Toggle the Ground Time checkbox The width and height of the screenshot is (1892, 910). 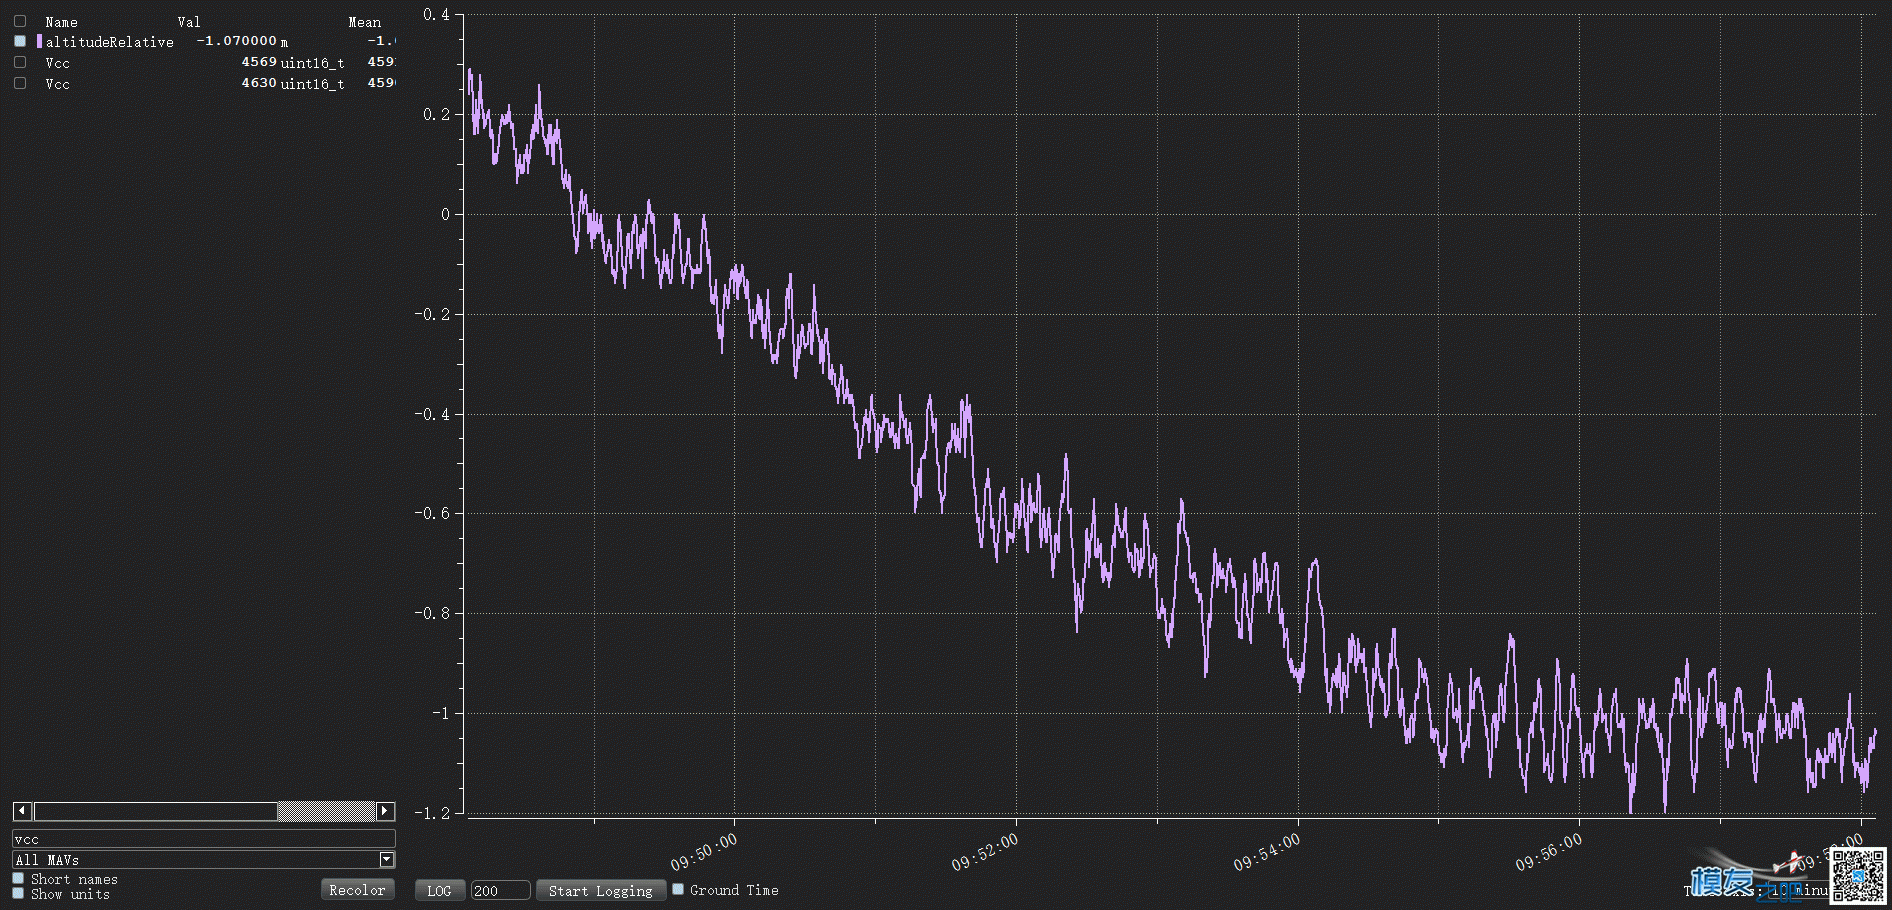tap(678, 889)
